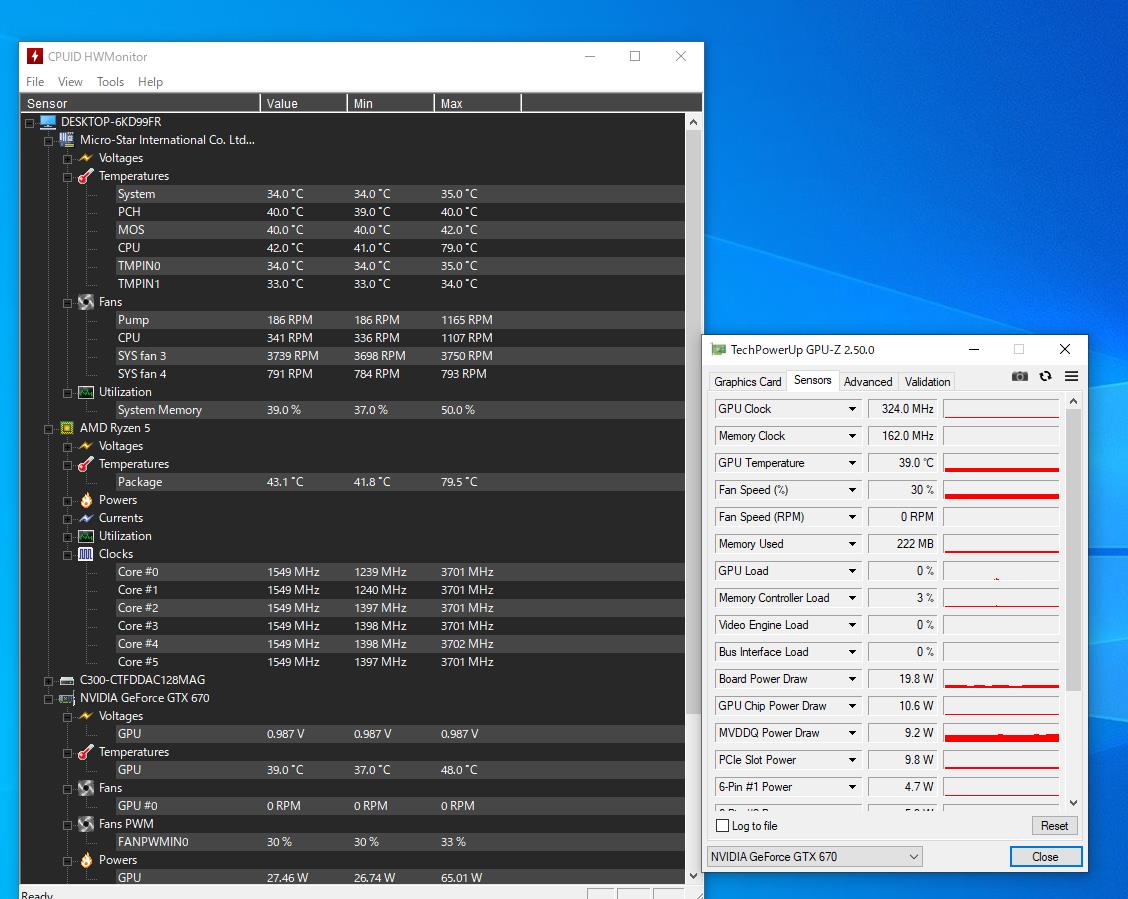Click the Max column header

(478, 104)
